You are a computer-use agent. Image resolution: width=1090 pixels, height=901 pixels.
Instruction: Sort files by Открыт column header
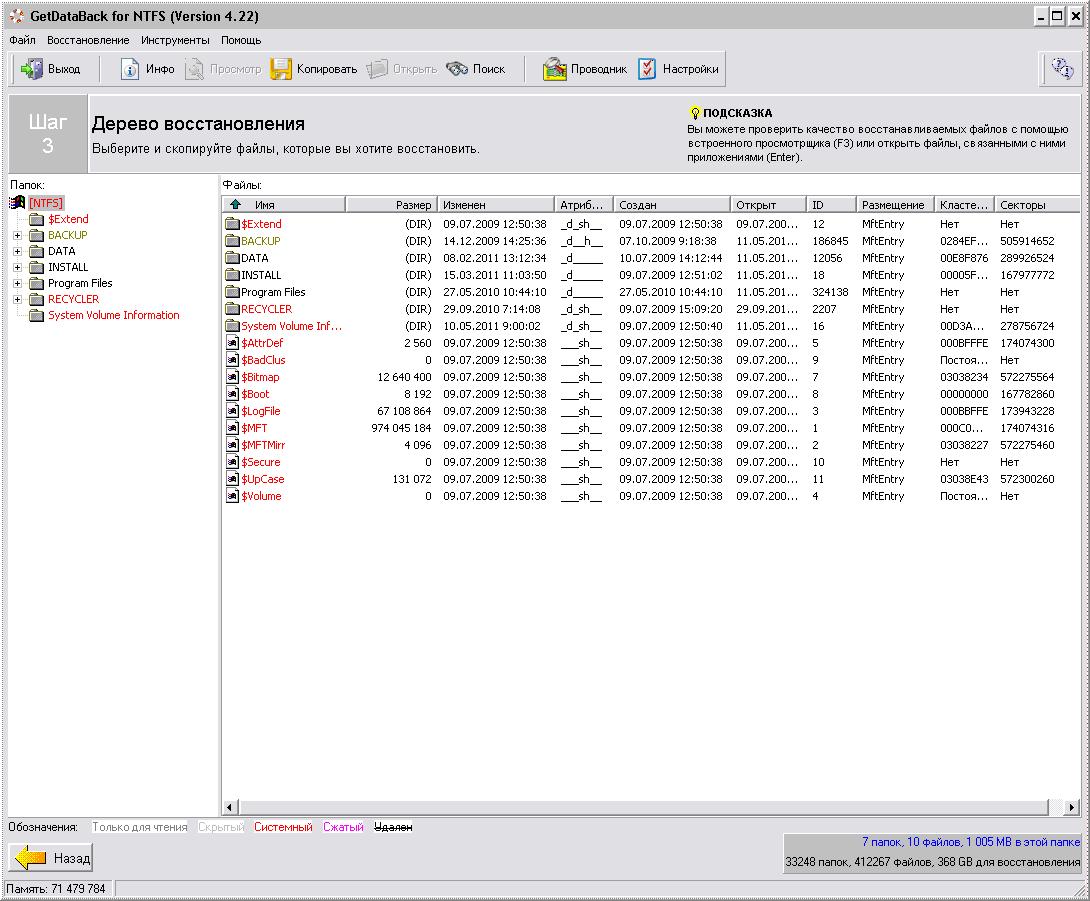768,204
